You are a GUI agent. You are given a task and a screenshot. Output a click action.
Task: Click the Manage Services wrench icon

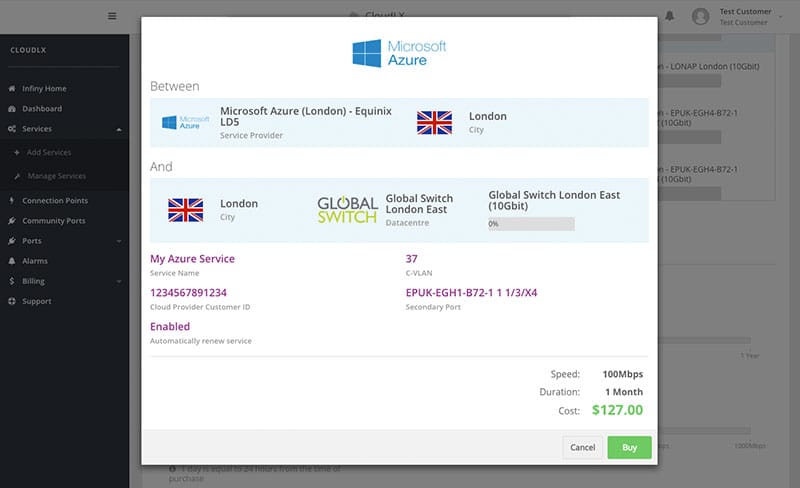(17, 176)
